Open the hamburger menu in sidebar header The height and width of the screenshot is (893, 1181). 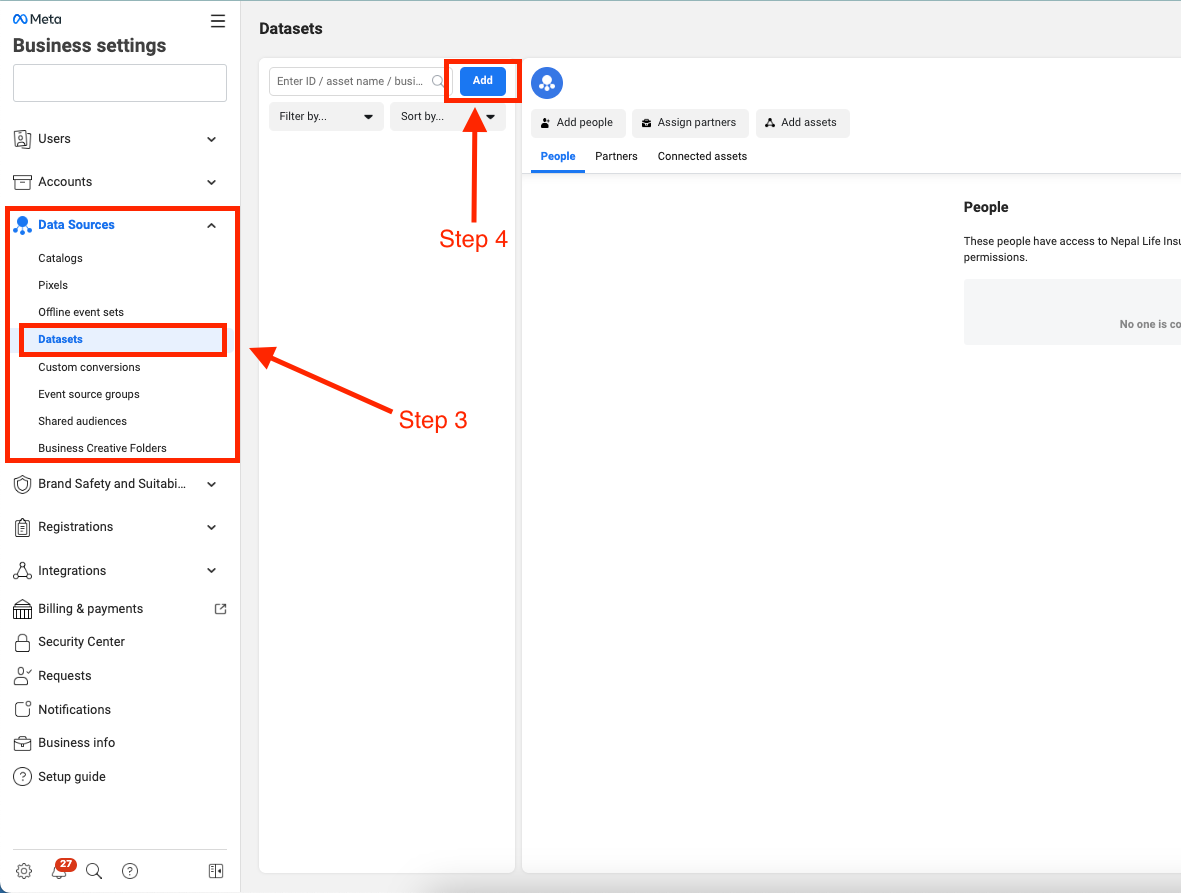point(217,20)
